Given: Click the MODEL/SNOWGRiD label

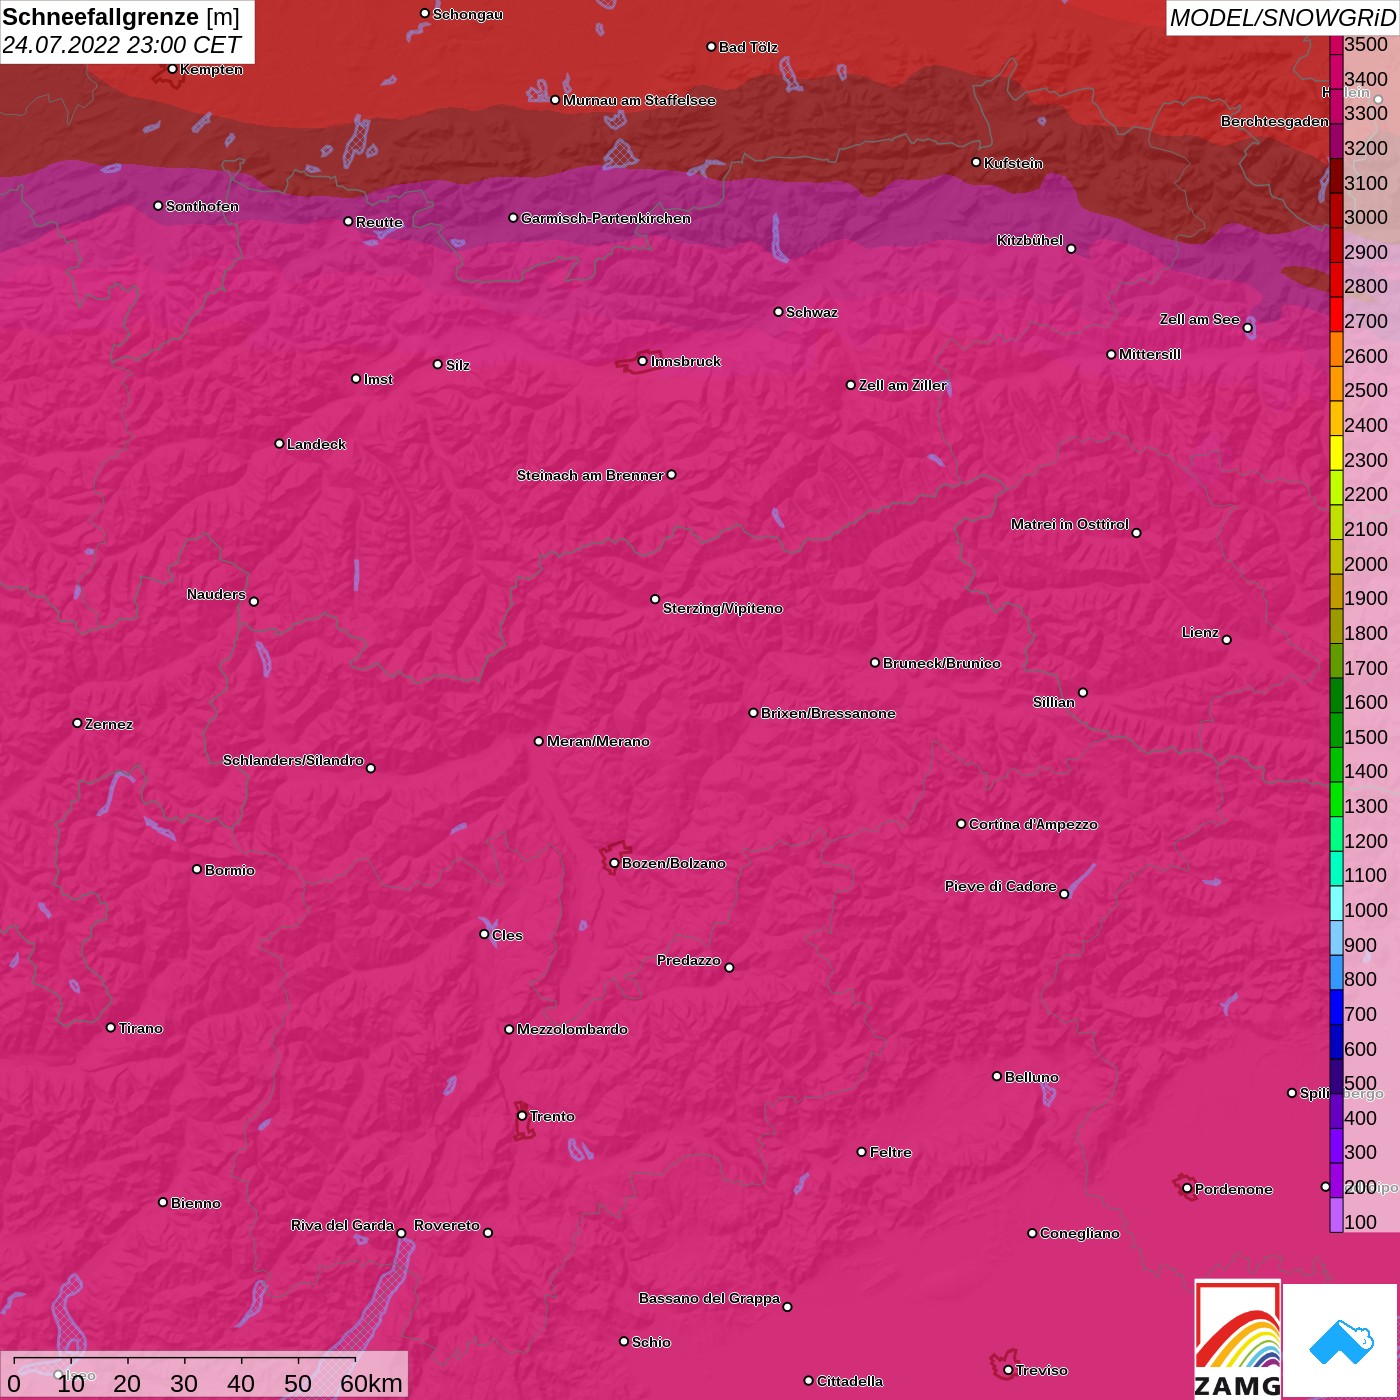Looking at the screenshot, I should point(1281,18).
